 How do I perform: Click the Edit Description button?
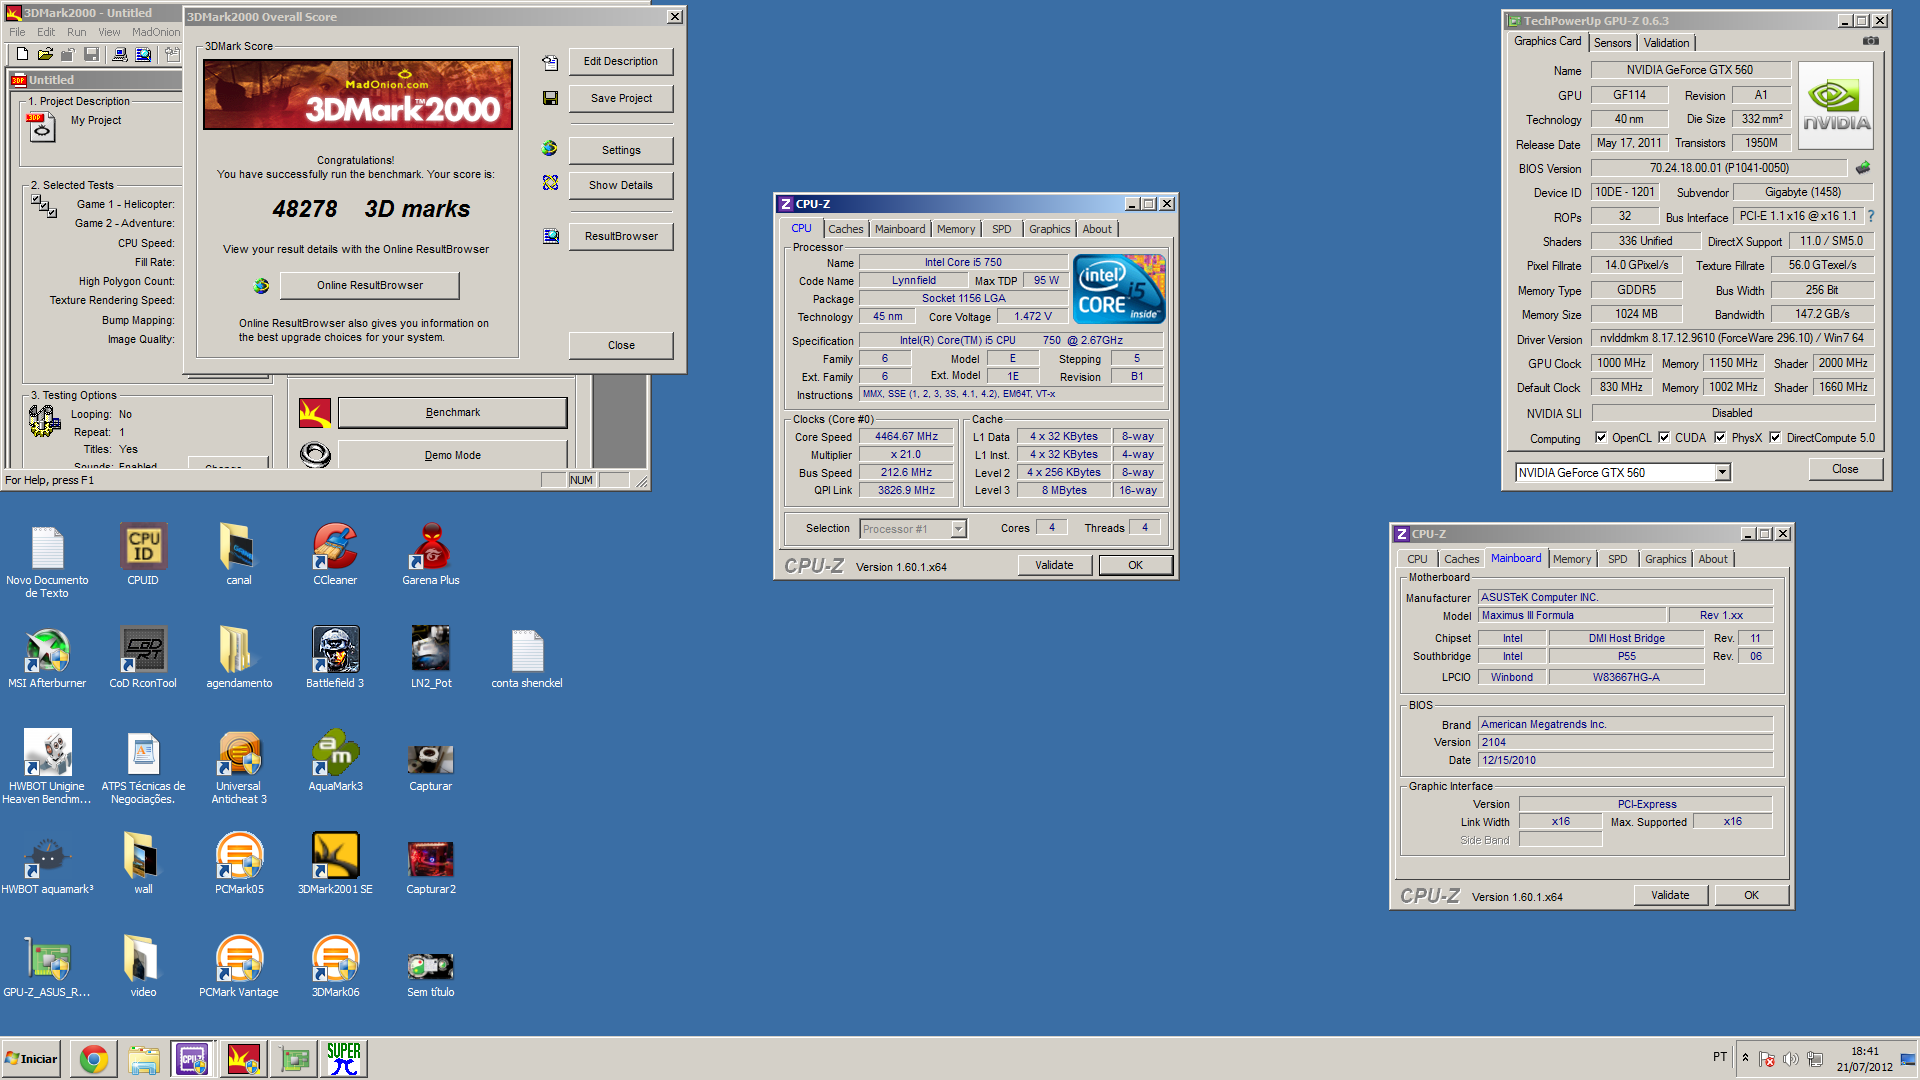[620, 61]
